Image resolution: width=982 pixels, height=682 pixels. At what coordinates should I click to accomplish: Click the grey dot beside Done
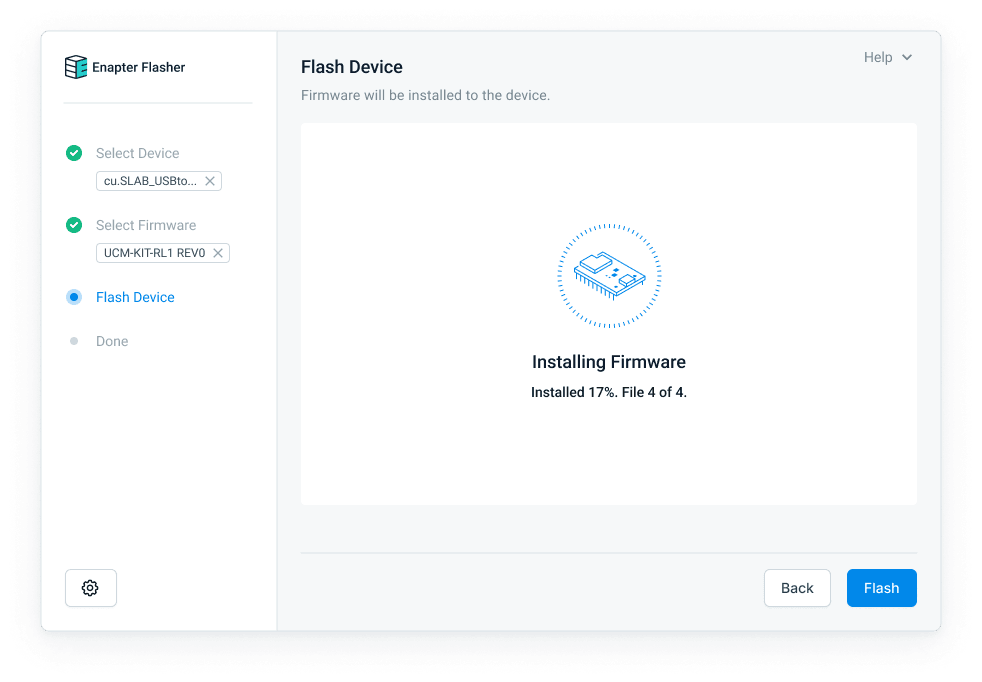(74, 341)
